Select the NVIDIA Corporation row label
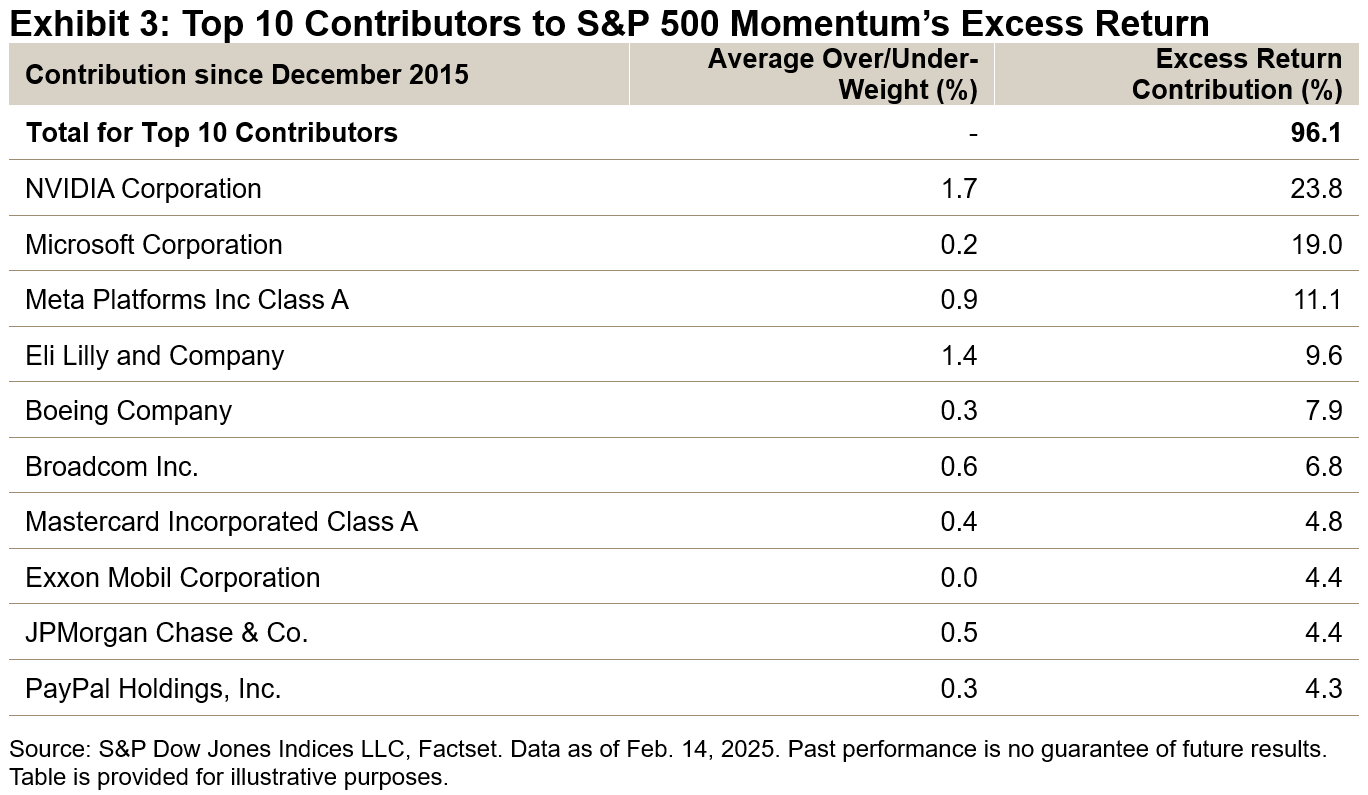 click(x=143, y=189)
